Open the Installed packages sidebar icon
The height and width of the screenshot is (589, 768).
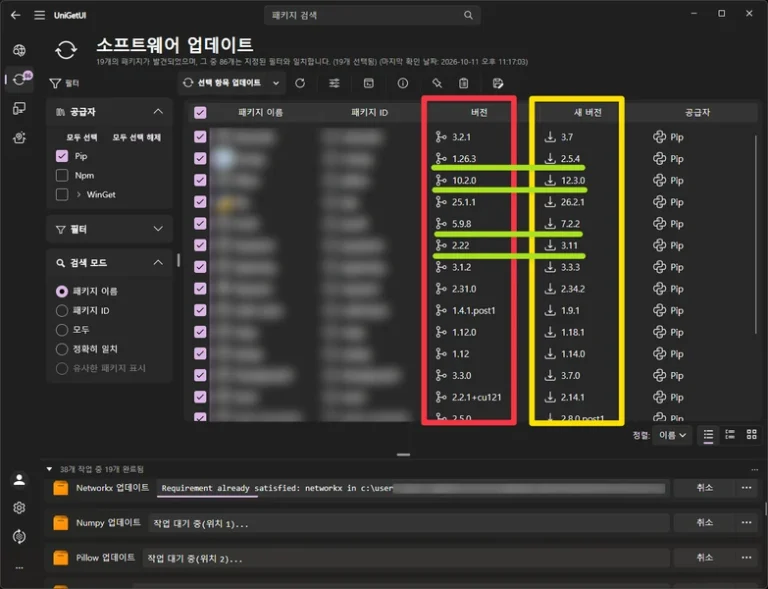coord(19,108)
